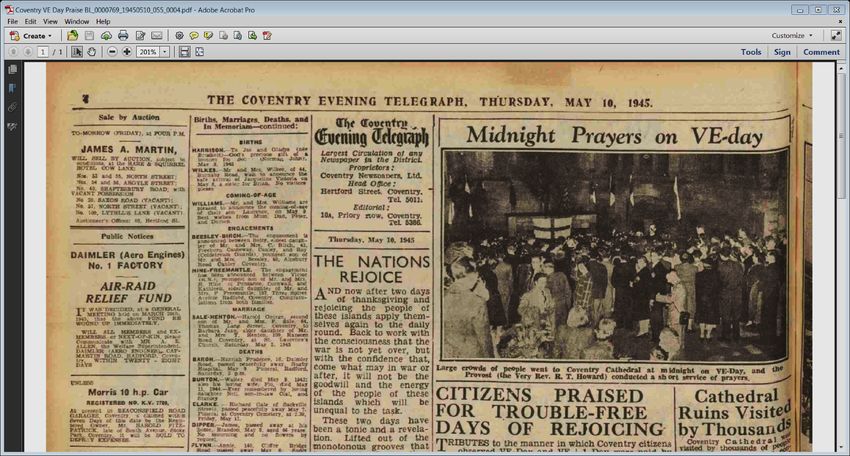Click 'Thursday, May 10, 1945' under masthead
The width and height of the screenshot is (850, 456).
coord(371,240)
